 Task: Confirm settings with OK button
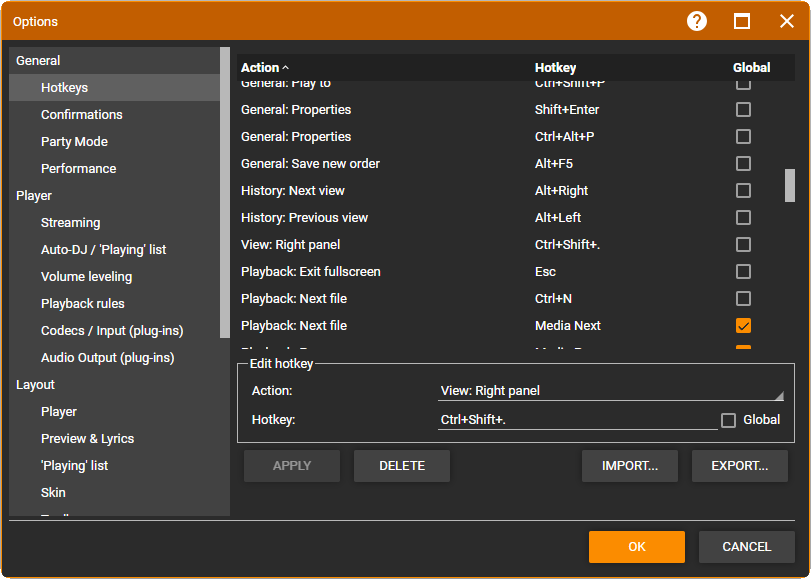[x=637, y=547]
